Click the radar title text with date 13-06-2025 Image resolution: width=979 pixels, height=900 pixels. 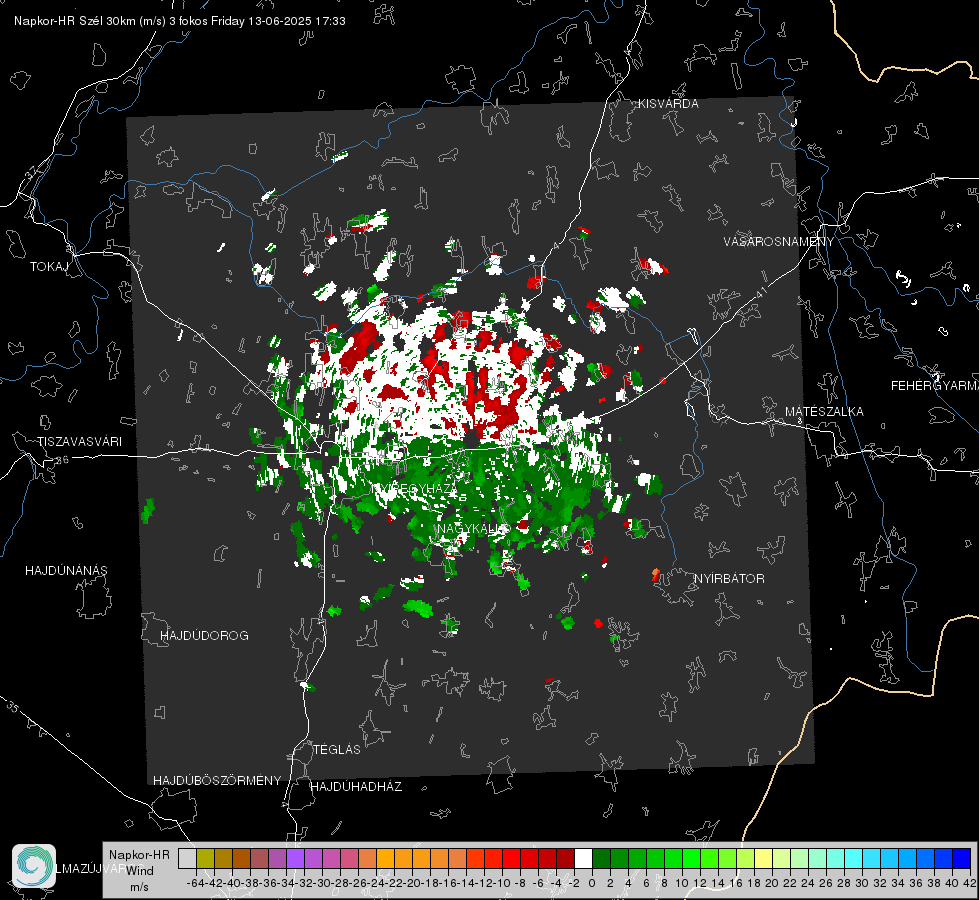tap(180, 21)
